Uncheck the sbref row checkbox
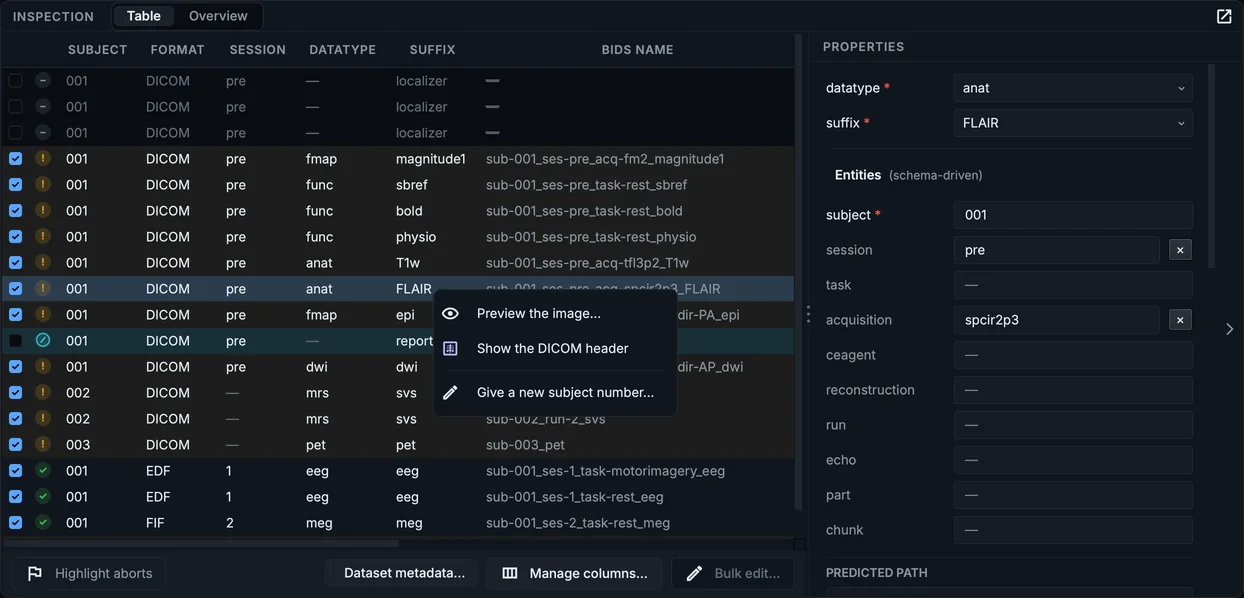Screen dimensions: 1244x598 [x=16, y=185]
